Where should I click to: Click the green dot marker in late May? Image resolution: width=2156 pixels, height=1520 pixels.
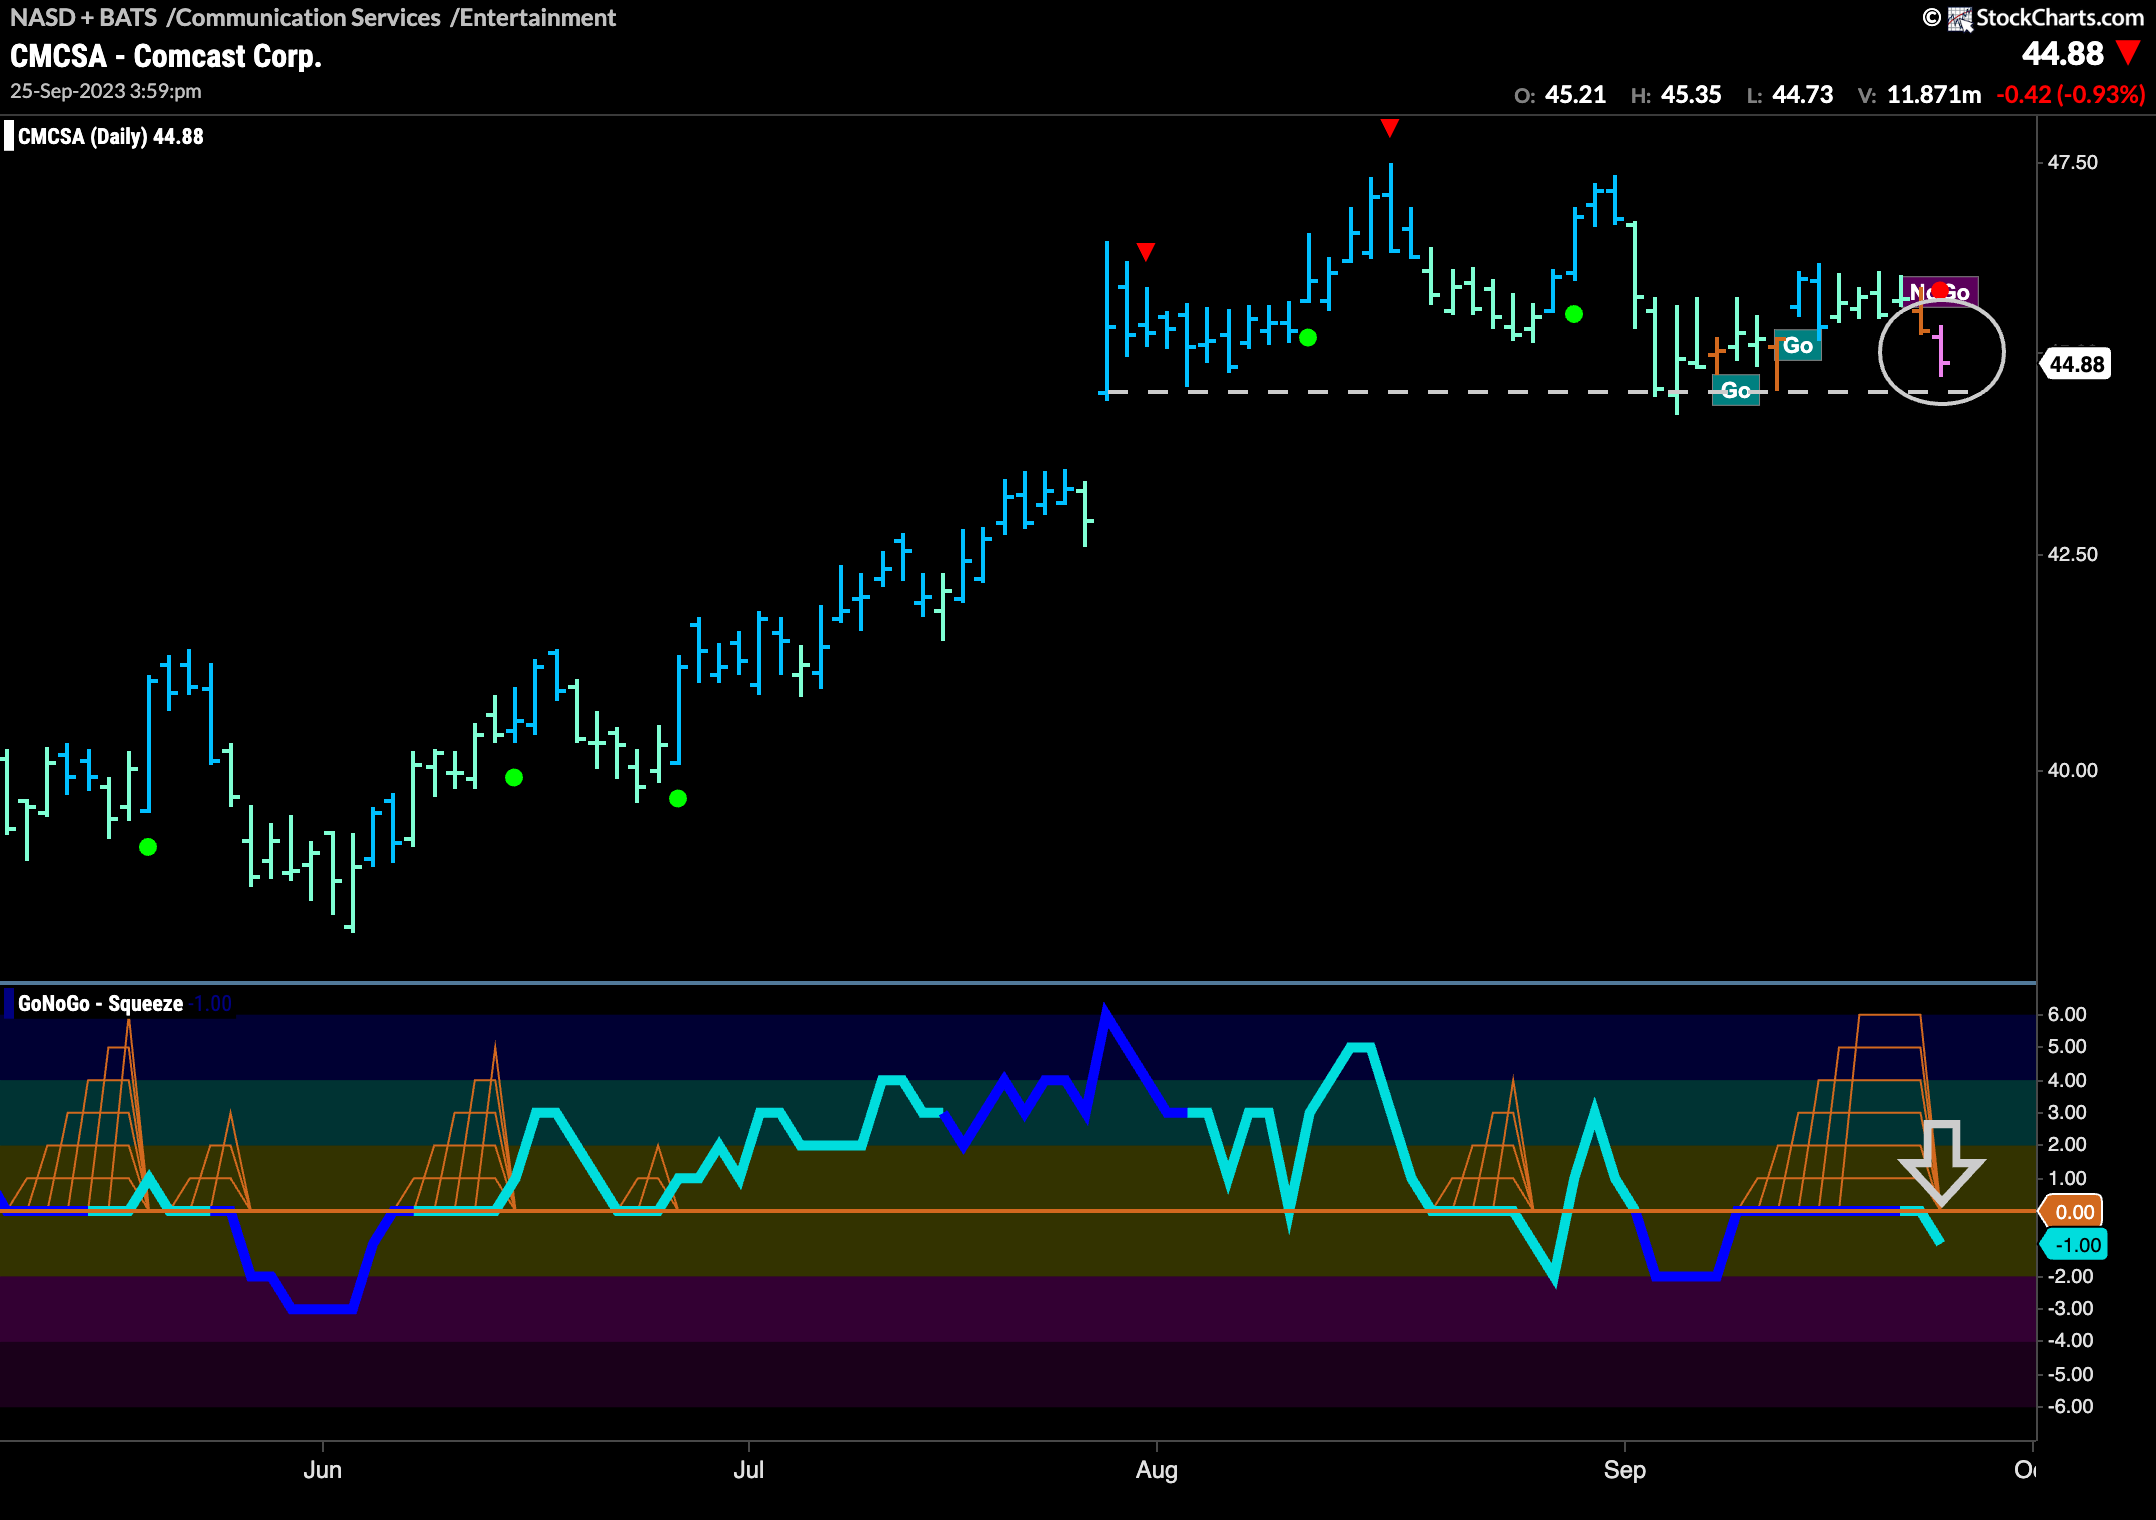tap(148, 847)
